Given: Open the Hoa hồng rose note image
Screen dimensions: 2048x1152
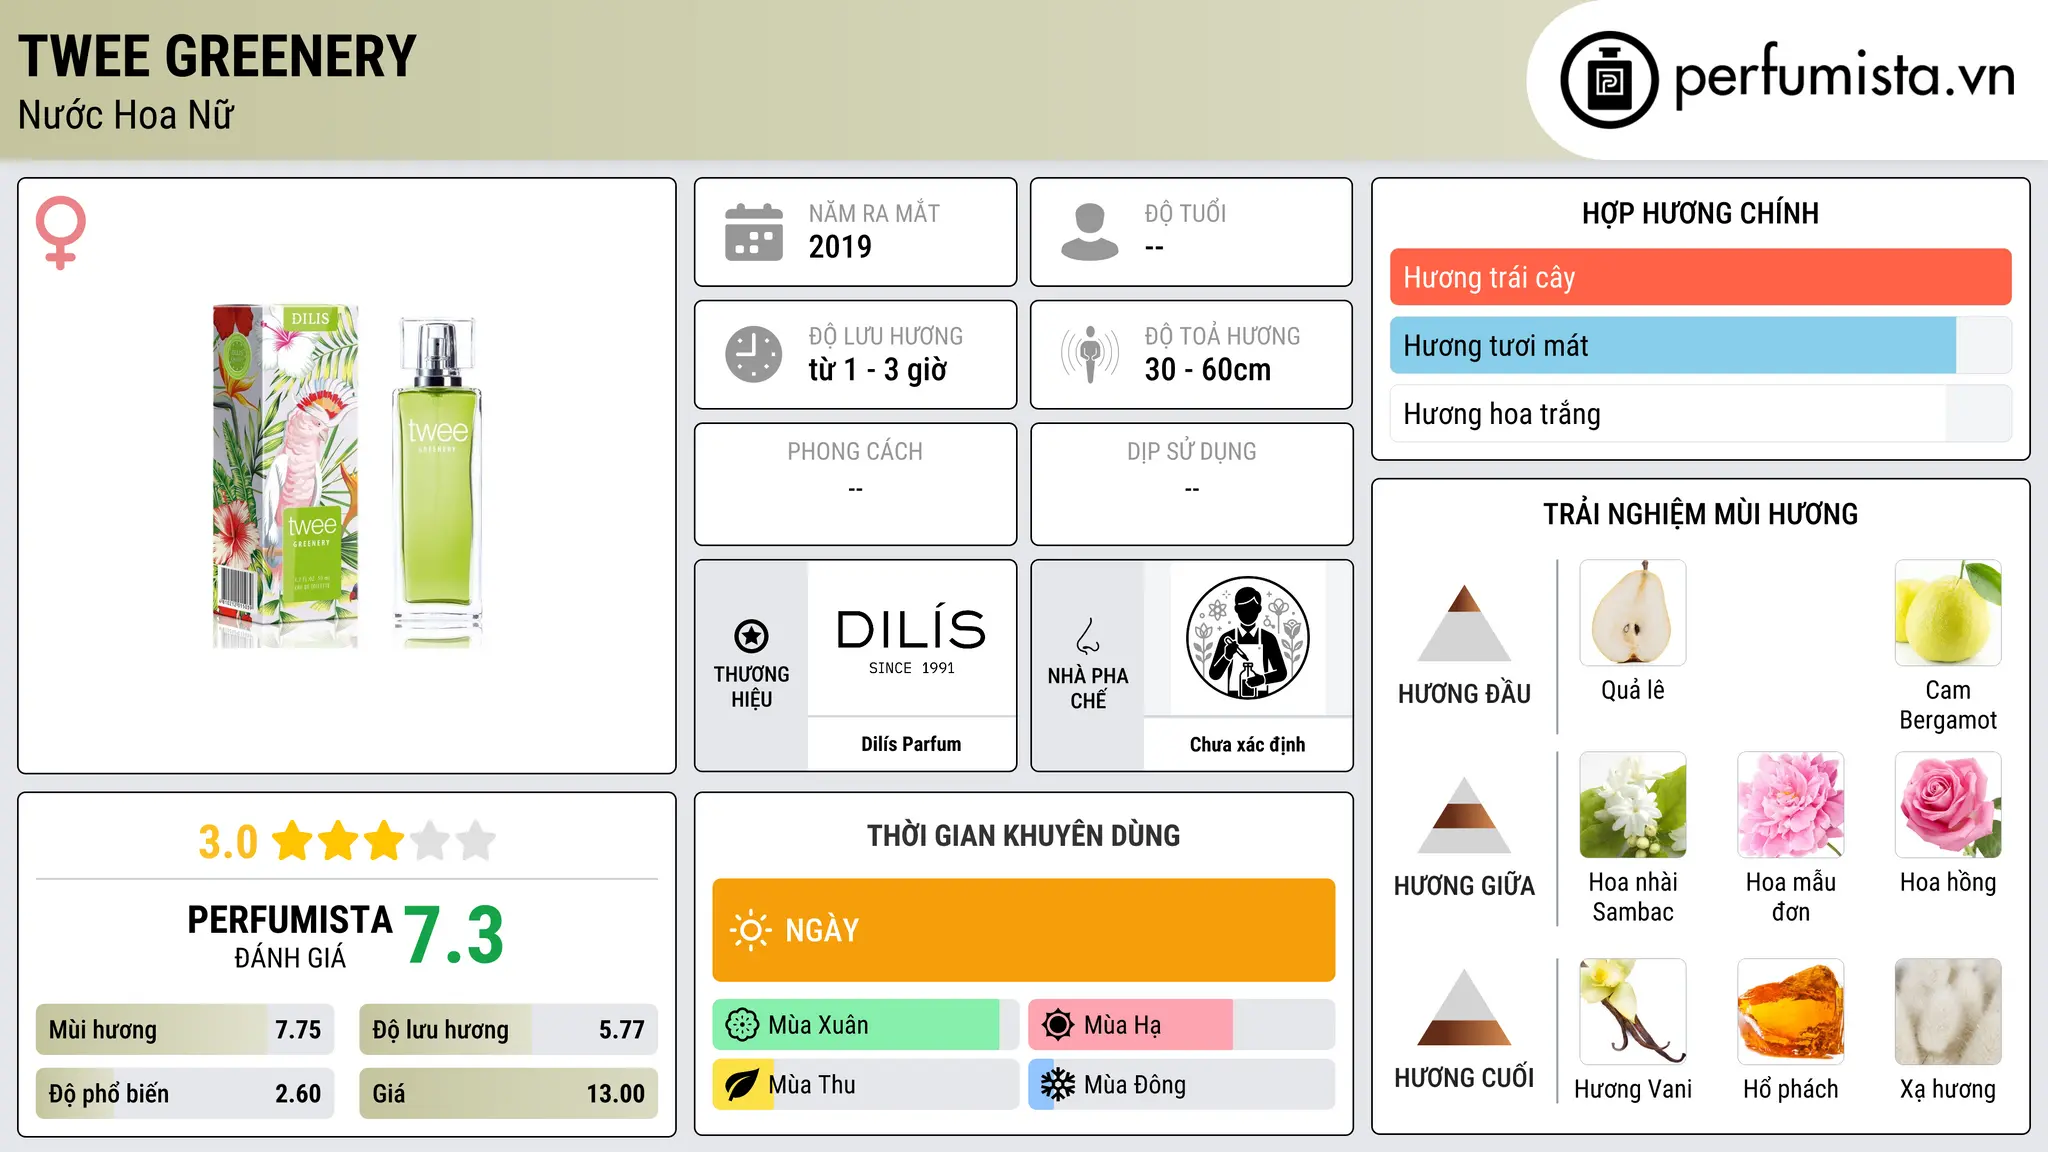Looking at the screenshot, I should [x=1948, y=805].
